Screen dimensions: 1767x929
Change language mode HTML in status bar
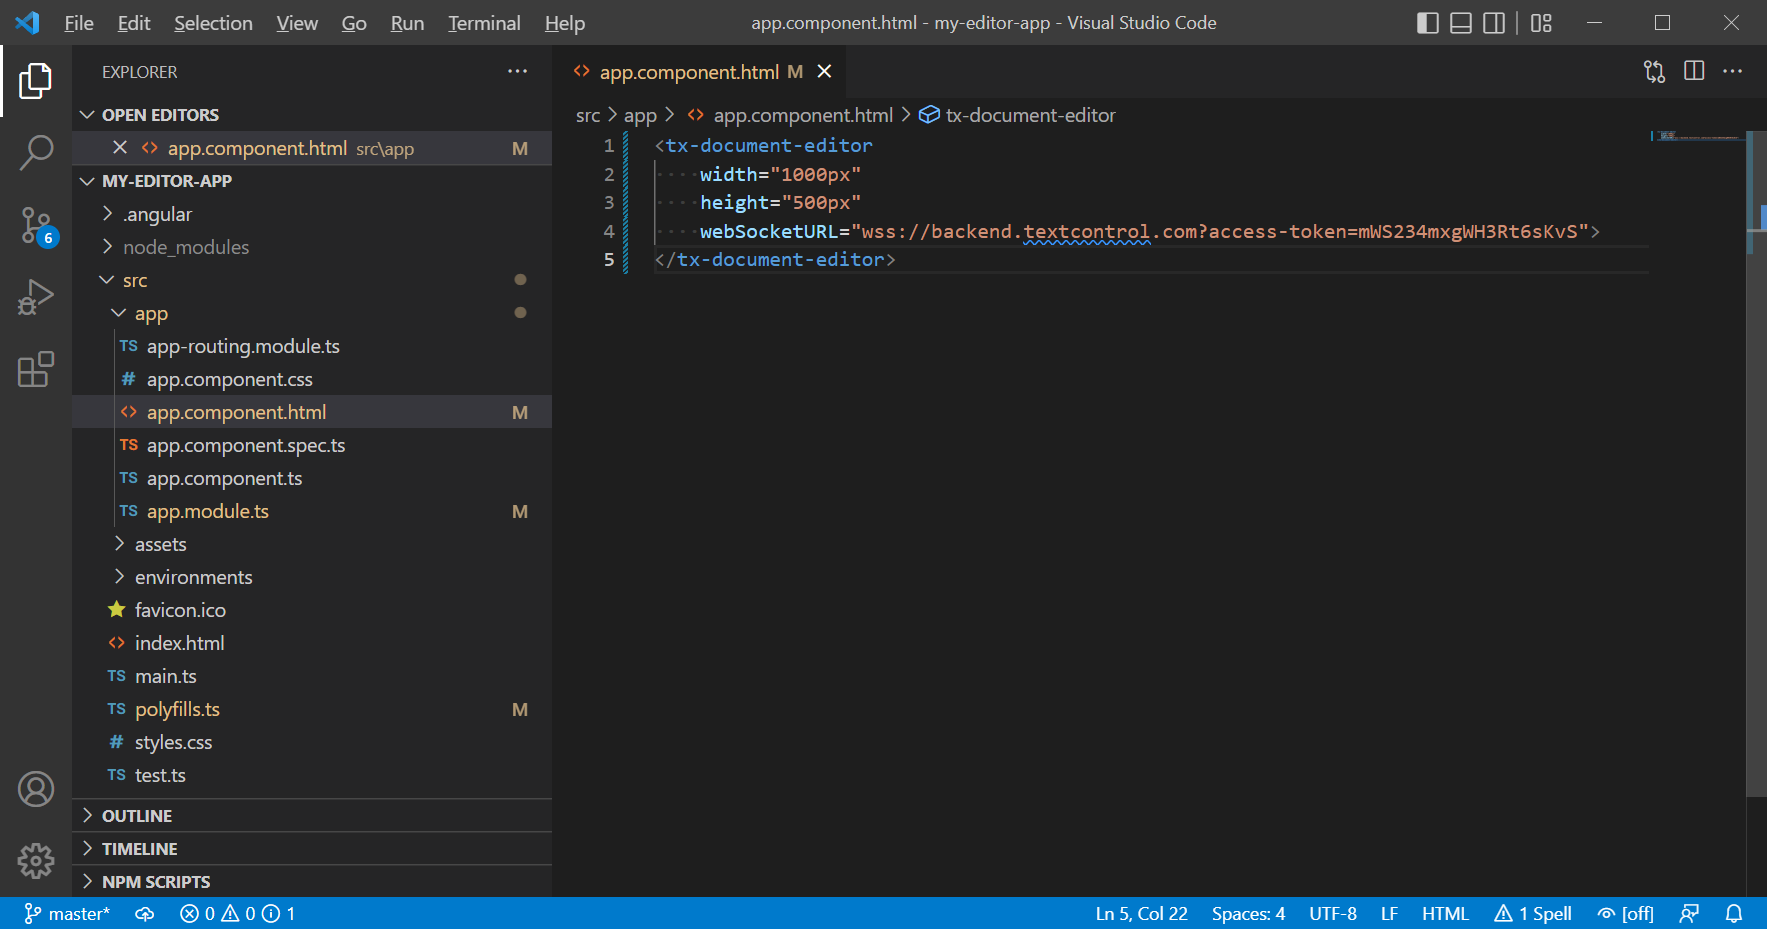point(1445,913)
